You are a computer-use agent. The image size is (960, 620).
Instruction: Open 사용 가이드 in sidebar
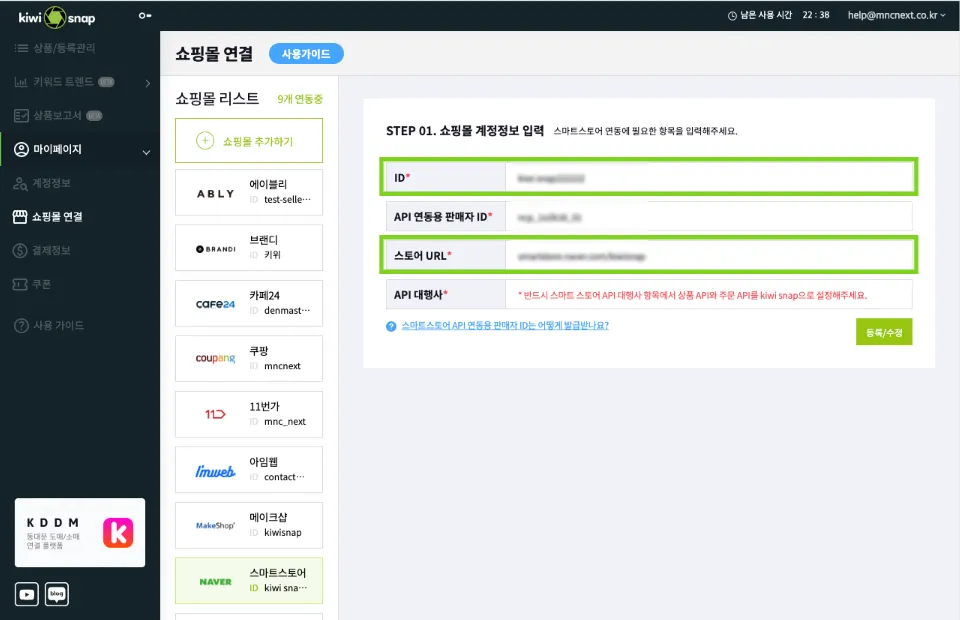click(x=58, y=325)
